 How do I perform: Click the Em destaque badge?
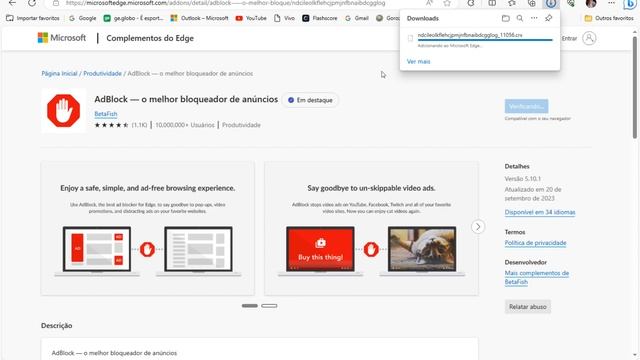(310, 100)
